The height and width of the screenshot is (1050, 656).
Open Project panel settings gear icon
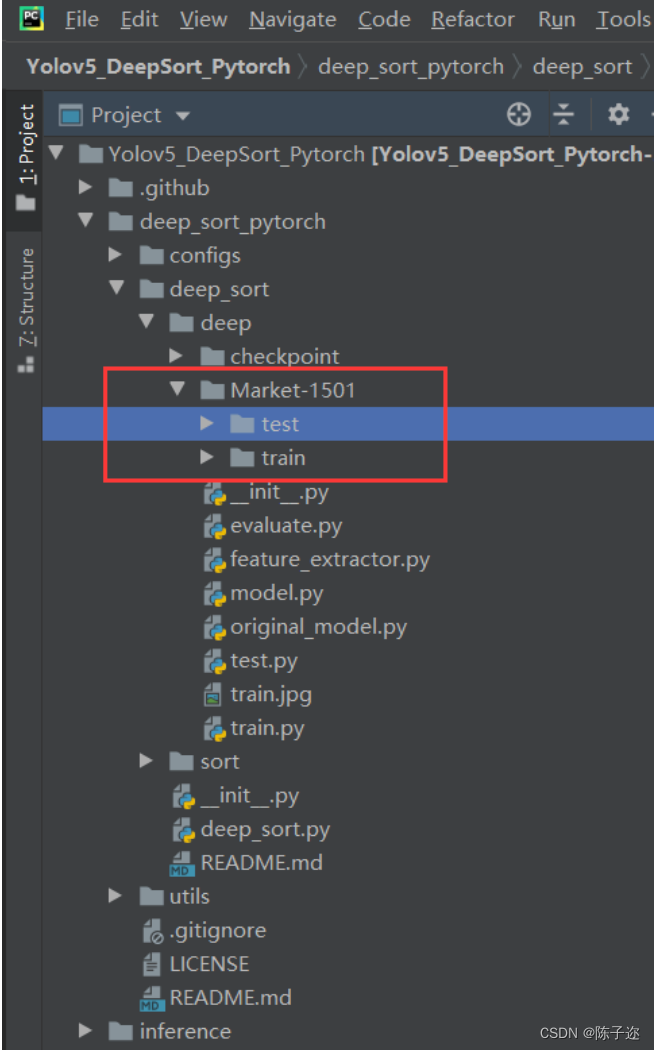[x=619, y=115]
